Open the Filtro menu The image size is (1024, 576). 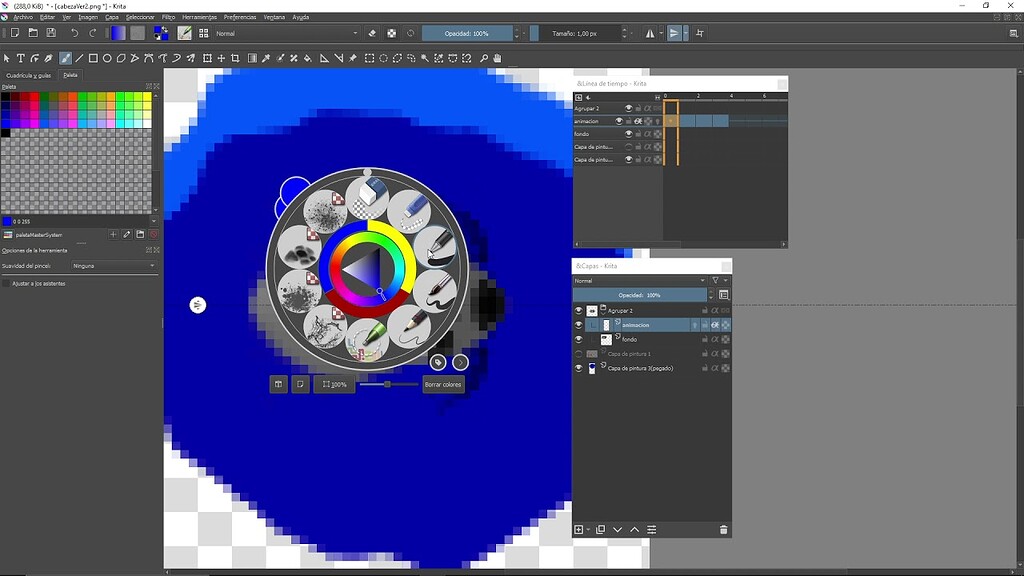coord(168,17)
